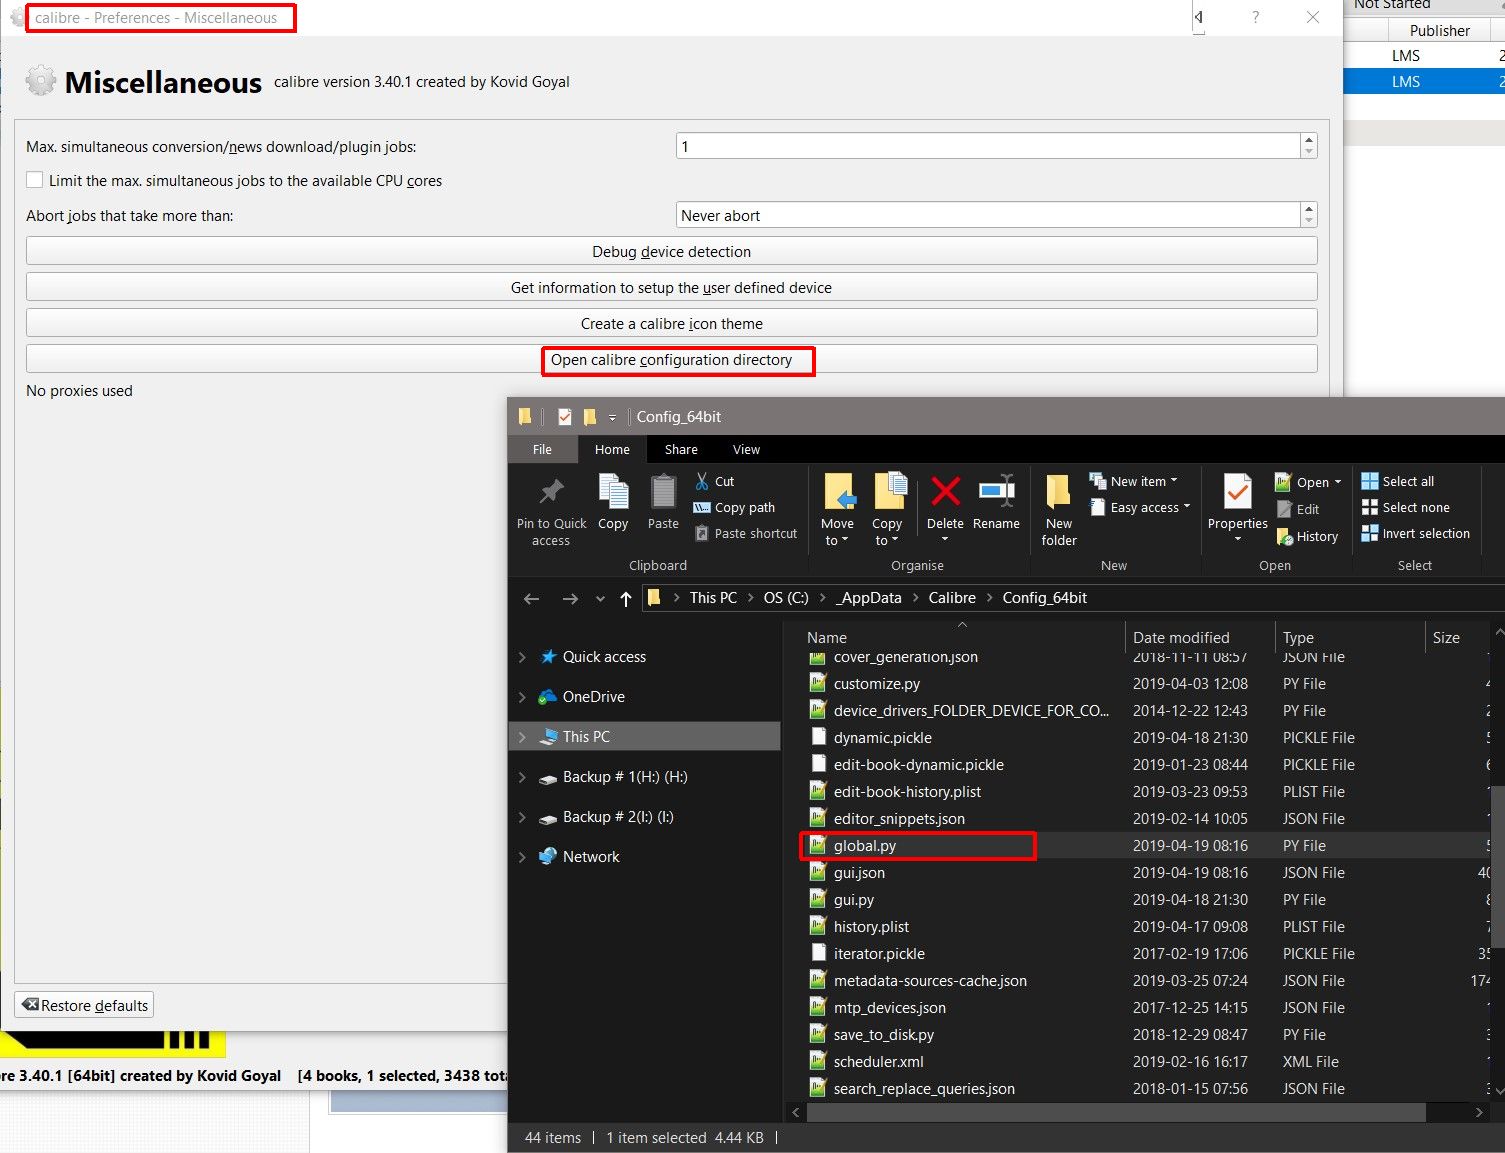Image resolution: width=1505 pixels, height=1153 pixels.
Task: Expand the OneDrive tree node
Action: point(522,697)
